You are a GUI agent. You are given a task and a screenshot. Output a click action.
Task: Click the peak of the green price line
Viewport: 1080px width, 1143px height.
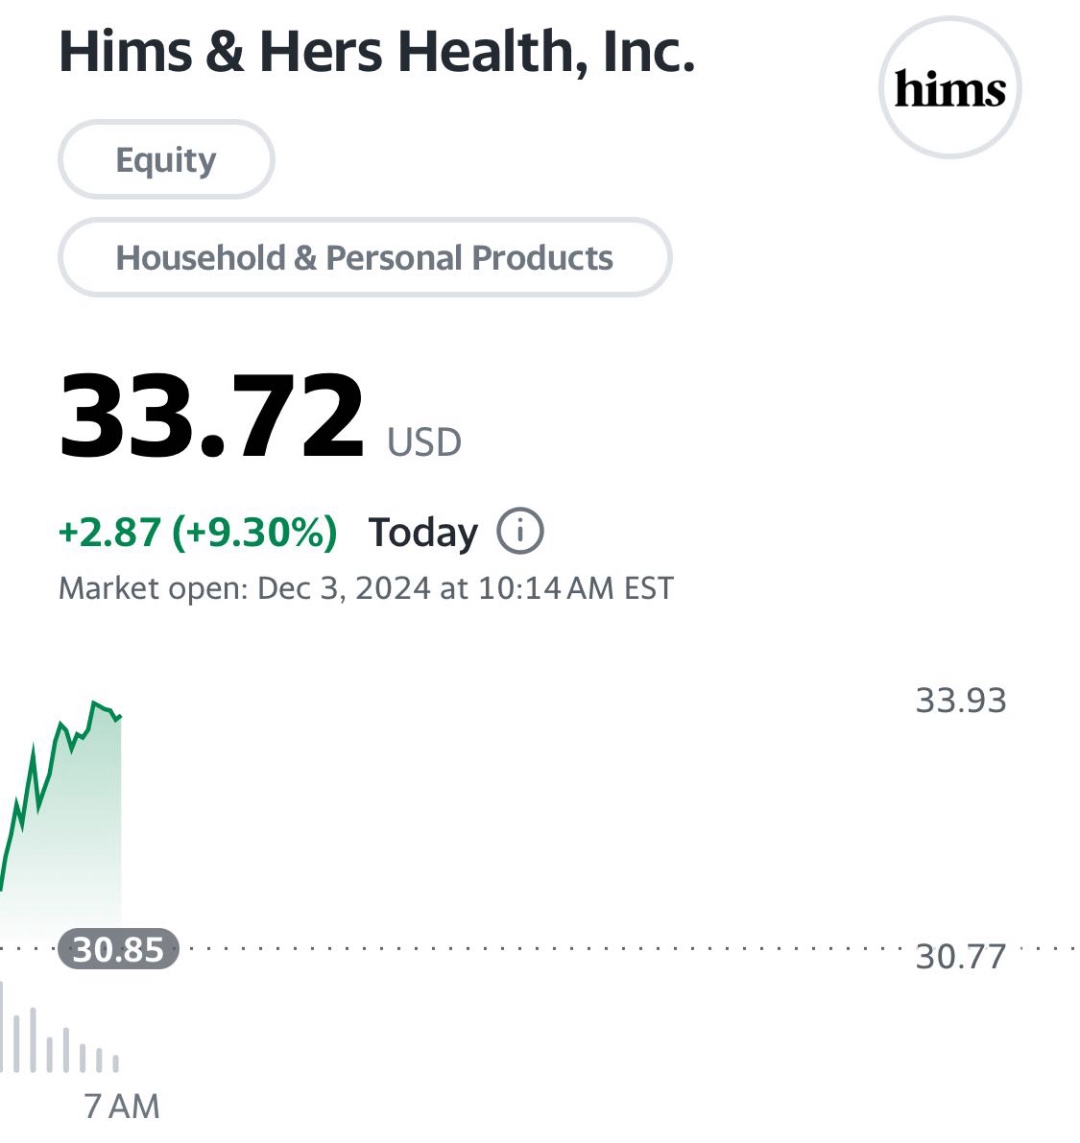click(x=93, y=703)
